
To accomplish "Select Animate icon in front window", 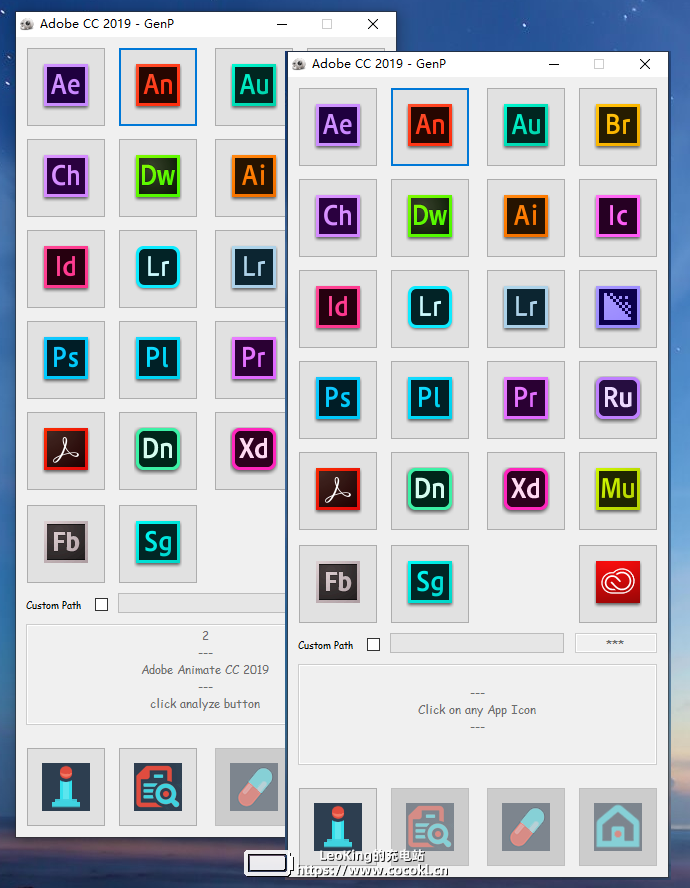I will coord(429,126).
